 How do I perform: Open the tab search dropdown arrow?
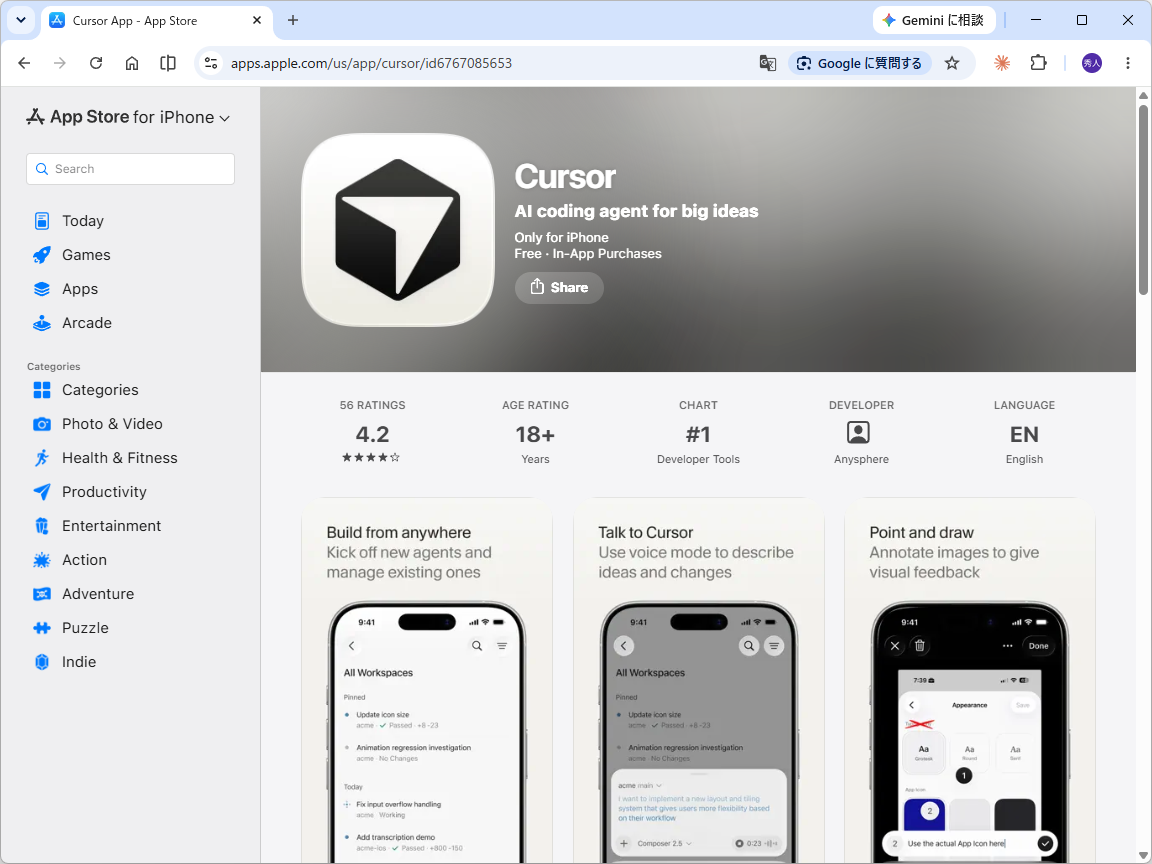coord(21,20)
